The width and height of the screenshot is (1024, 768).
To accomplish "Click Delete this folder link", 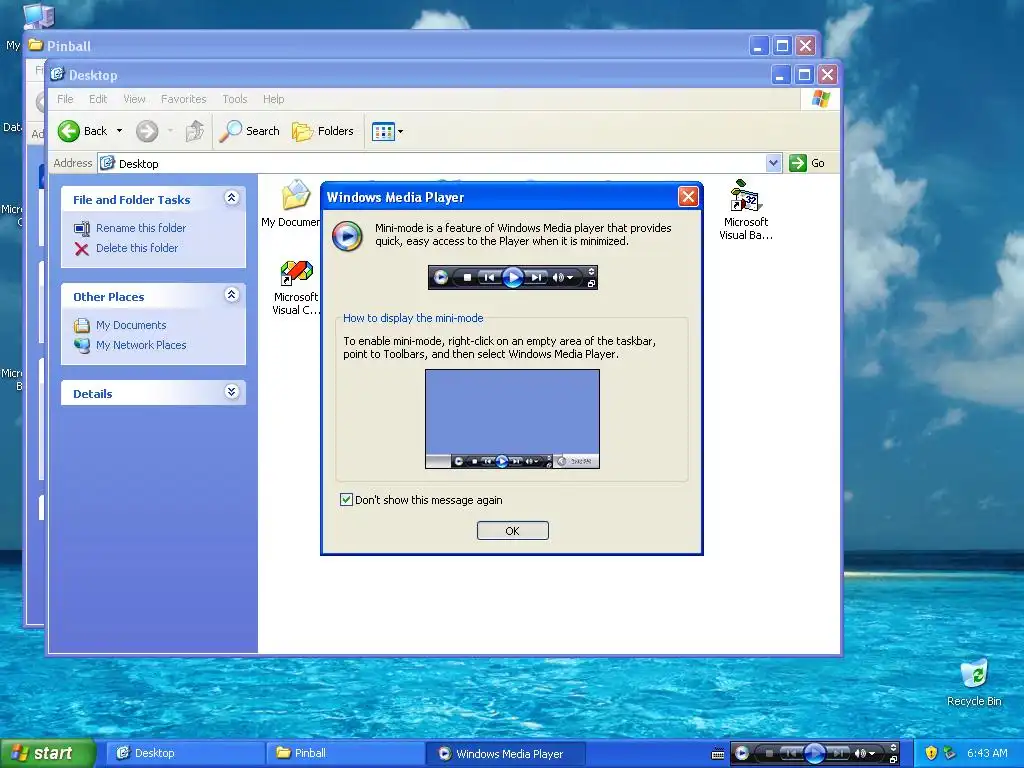I will click(136, 248).
